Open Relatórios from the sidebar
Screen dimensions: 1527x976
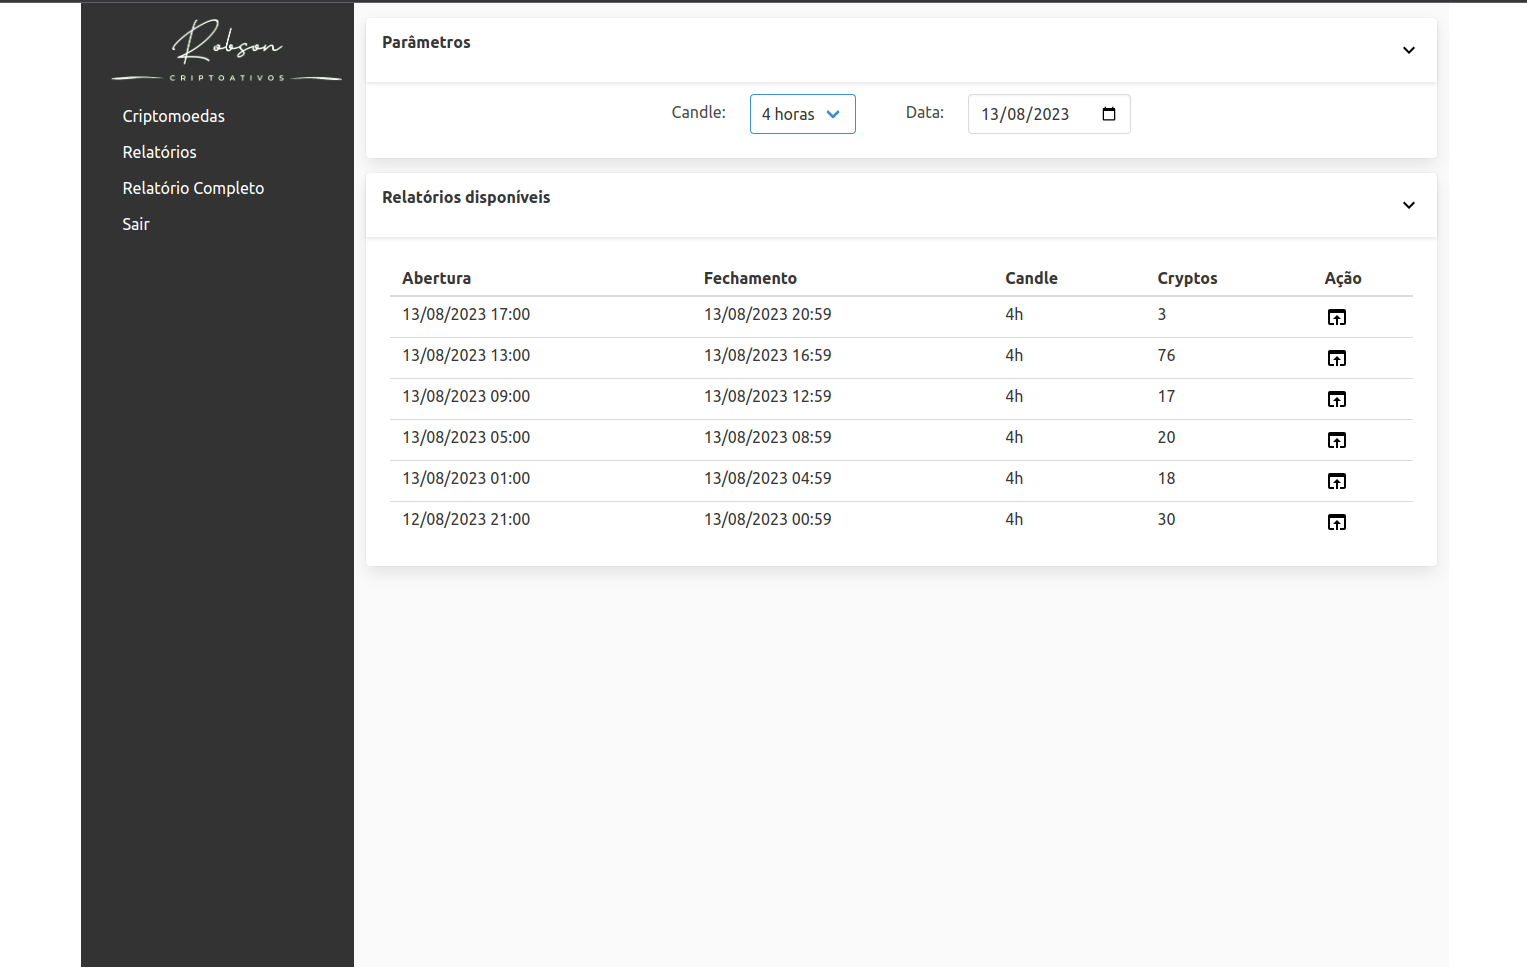pos(160,152)
